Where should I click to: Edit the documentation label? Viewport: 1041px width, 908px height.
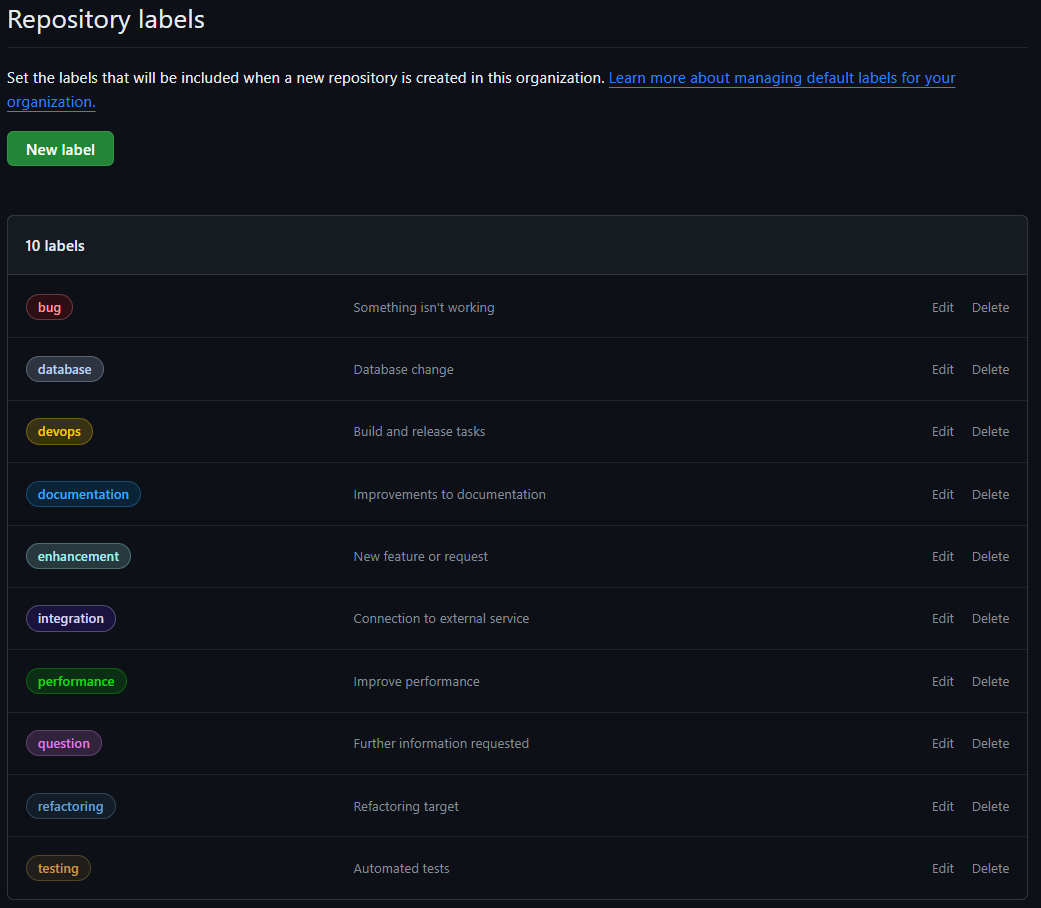pyautogui.click(x=942, y=494)
